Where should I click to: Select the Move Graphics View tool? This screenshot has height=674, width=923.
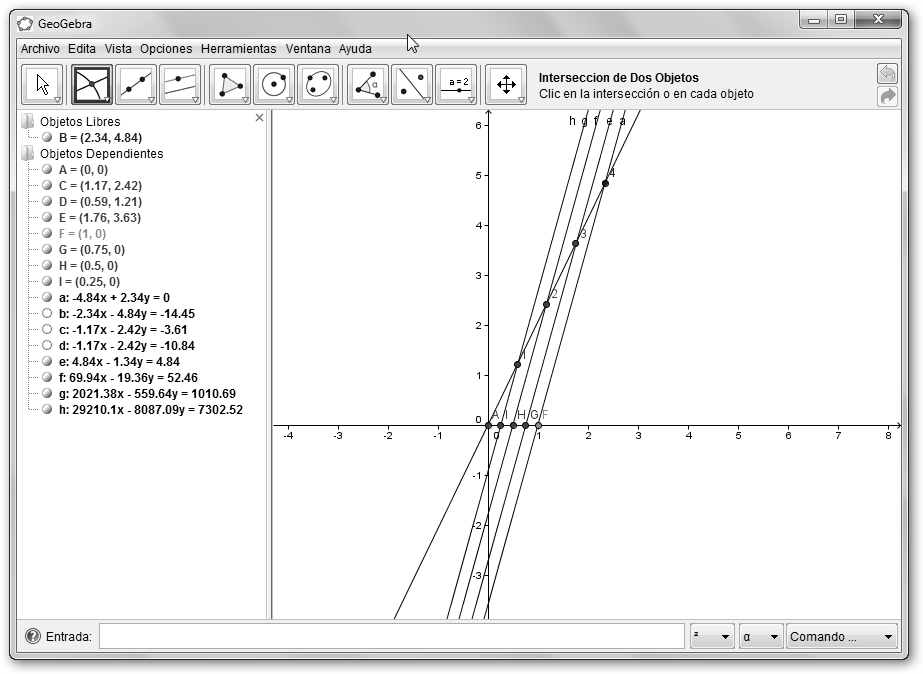pos(506,85)
